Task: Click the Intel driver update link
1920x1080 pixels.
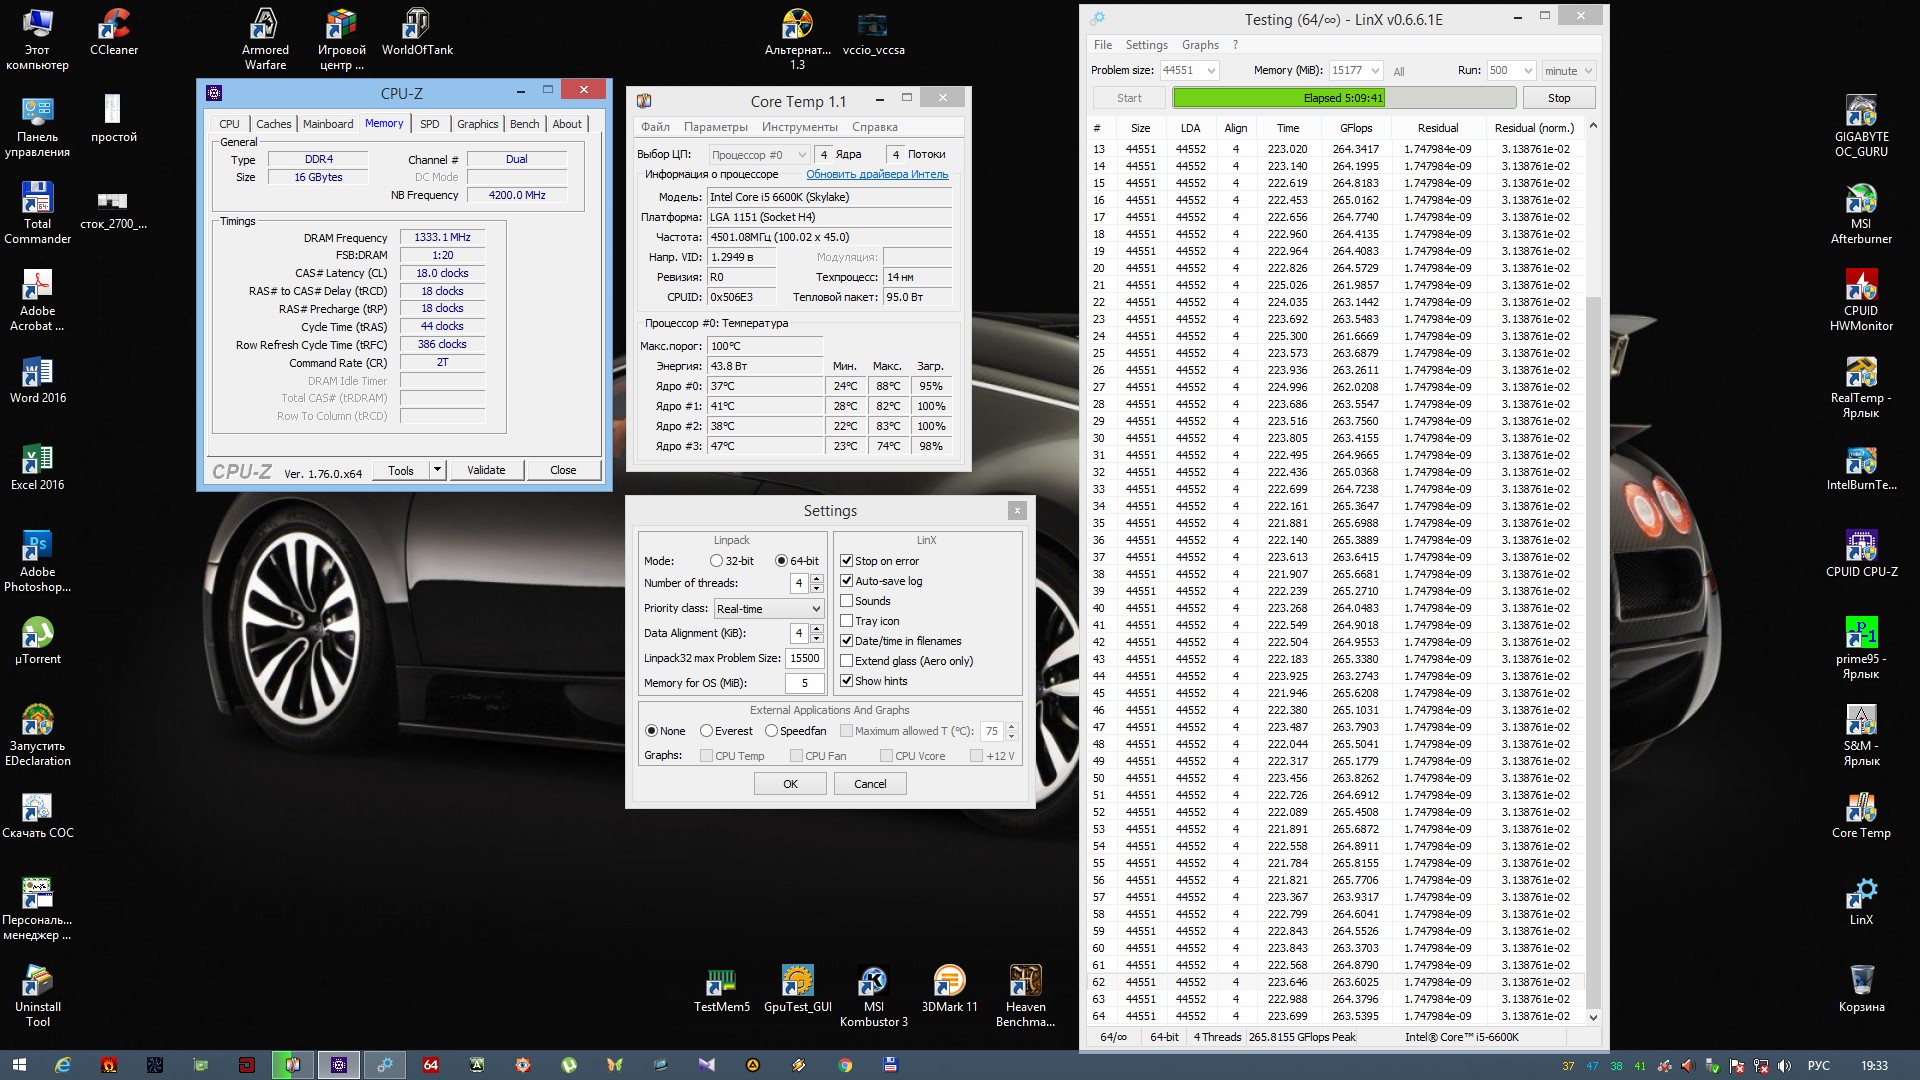Action: click(x=877, y=174)
